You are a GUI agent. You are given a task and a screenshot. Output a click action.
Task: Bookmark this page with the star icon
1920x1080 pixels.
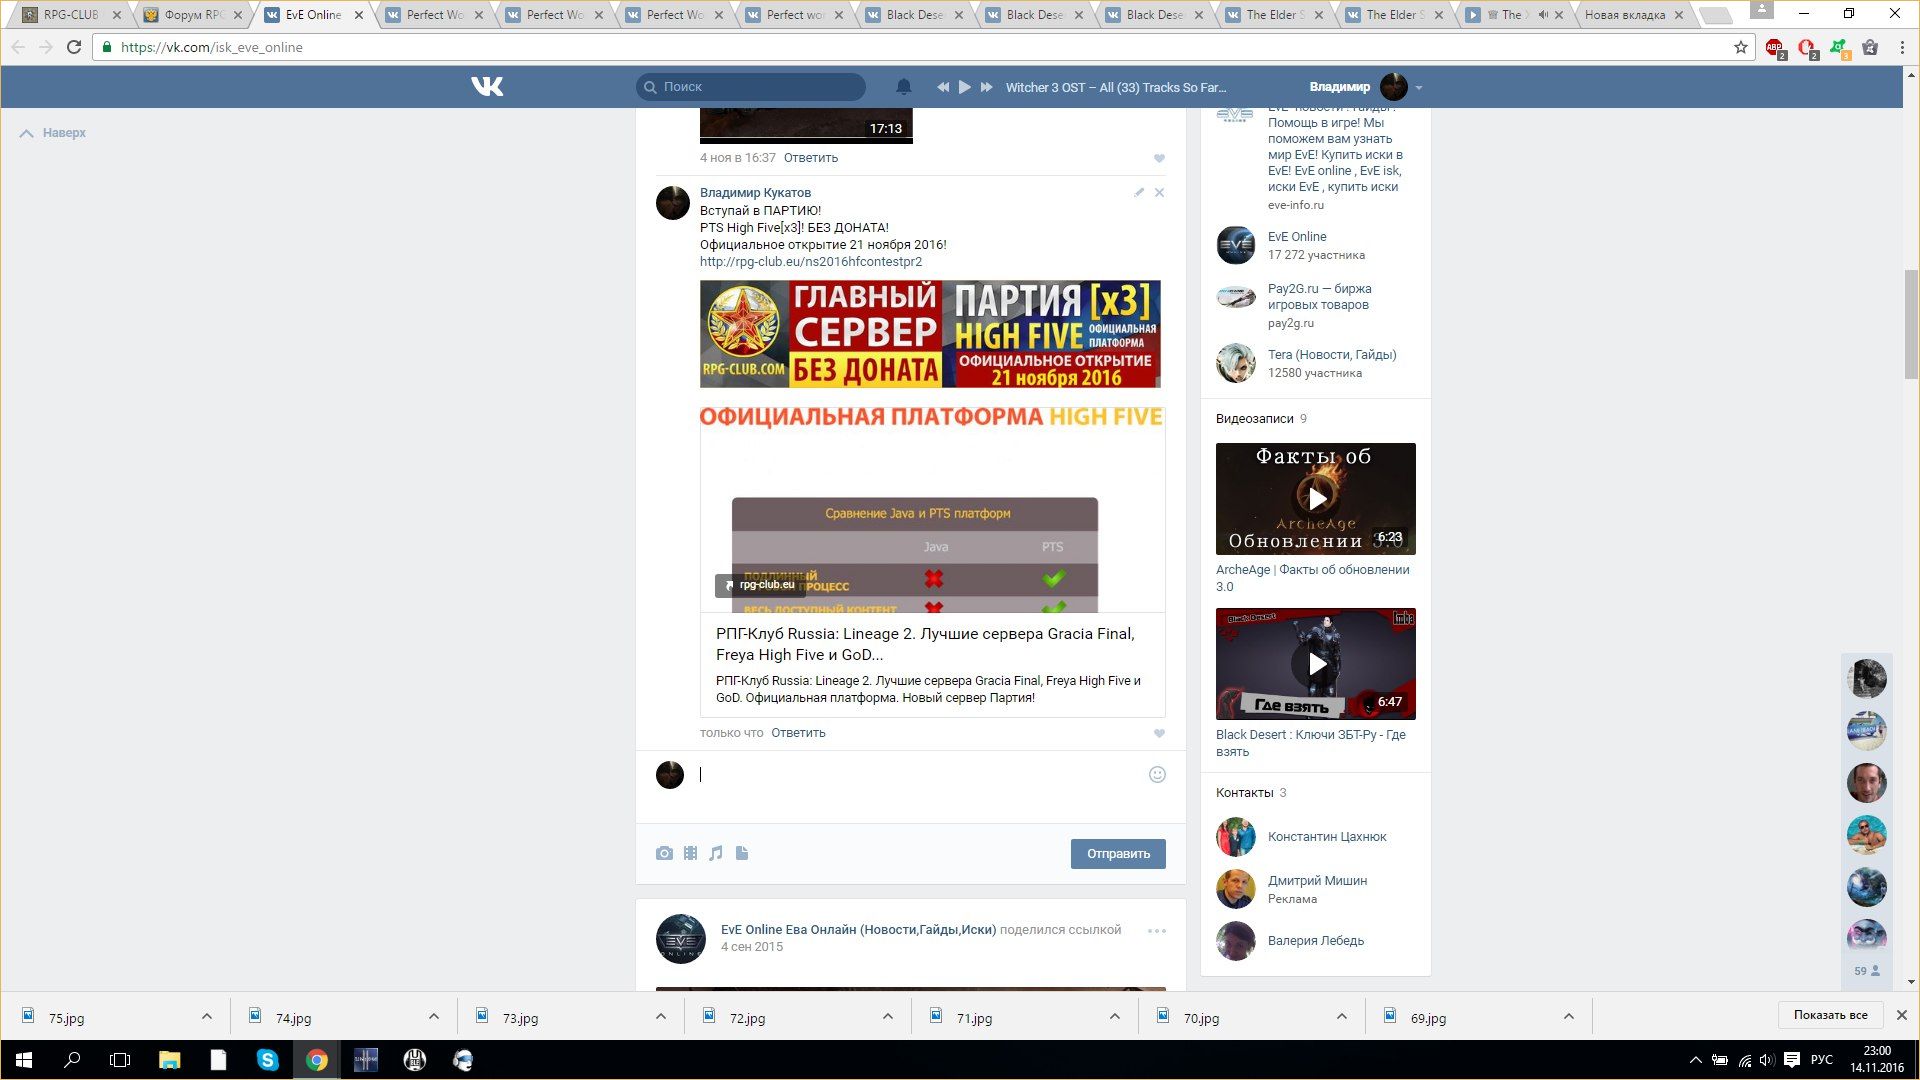pyautogui.click(x=1740, y=47)
